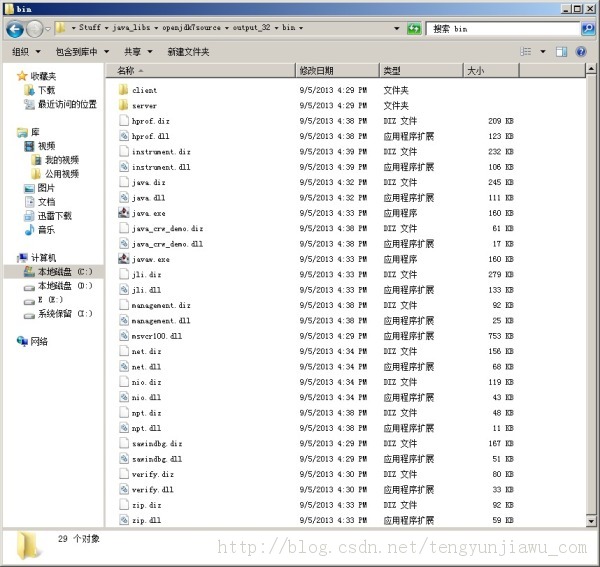Select the verify.diz file
The height and width of the screenshot is (567, 600).
click(153, 474)
